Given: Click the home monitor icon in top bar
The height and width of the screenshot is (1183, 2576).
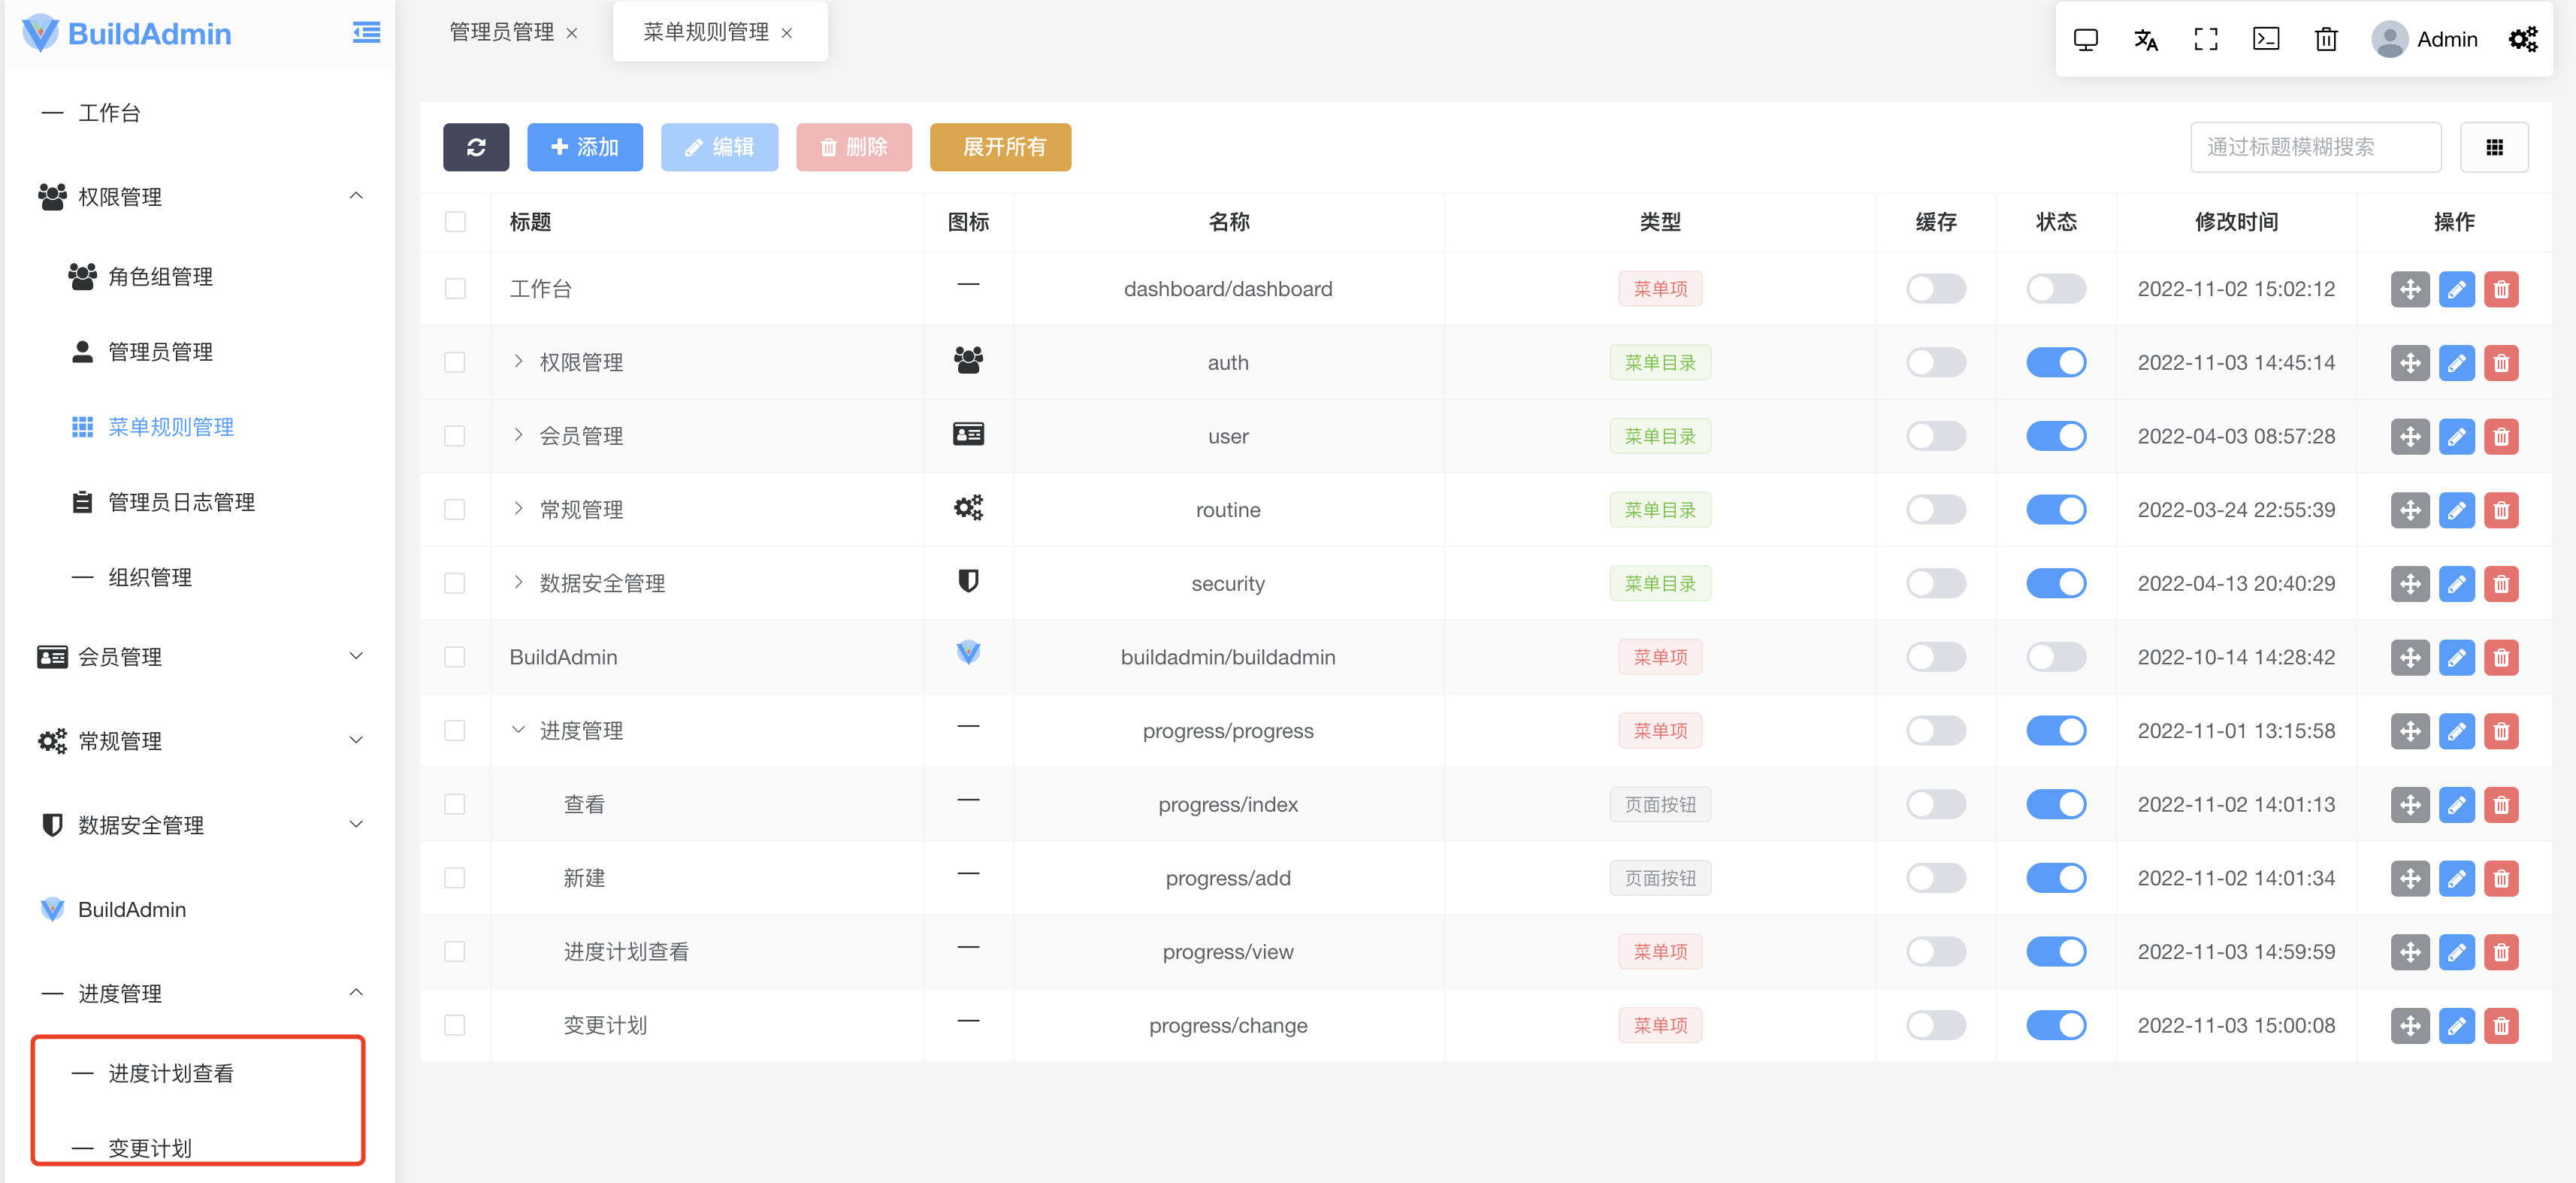Looking at the screenshot, I should (2085, 39).
